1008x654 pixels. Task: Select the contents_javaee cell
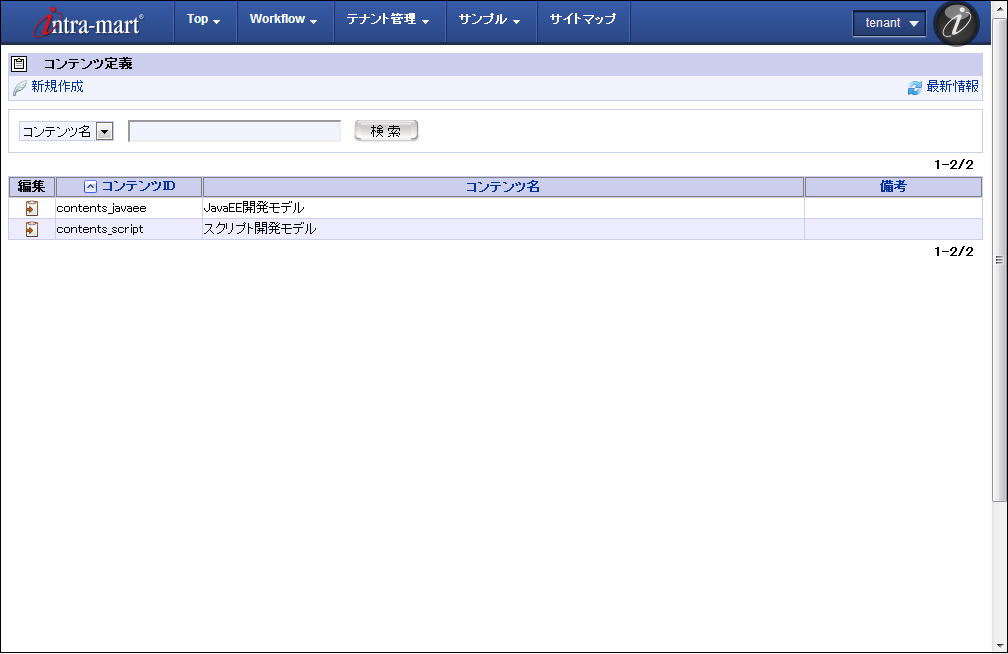click(x=129, y=208)
